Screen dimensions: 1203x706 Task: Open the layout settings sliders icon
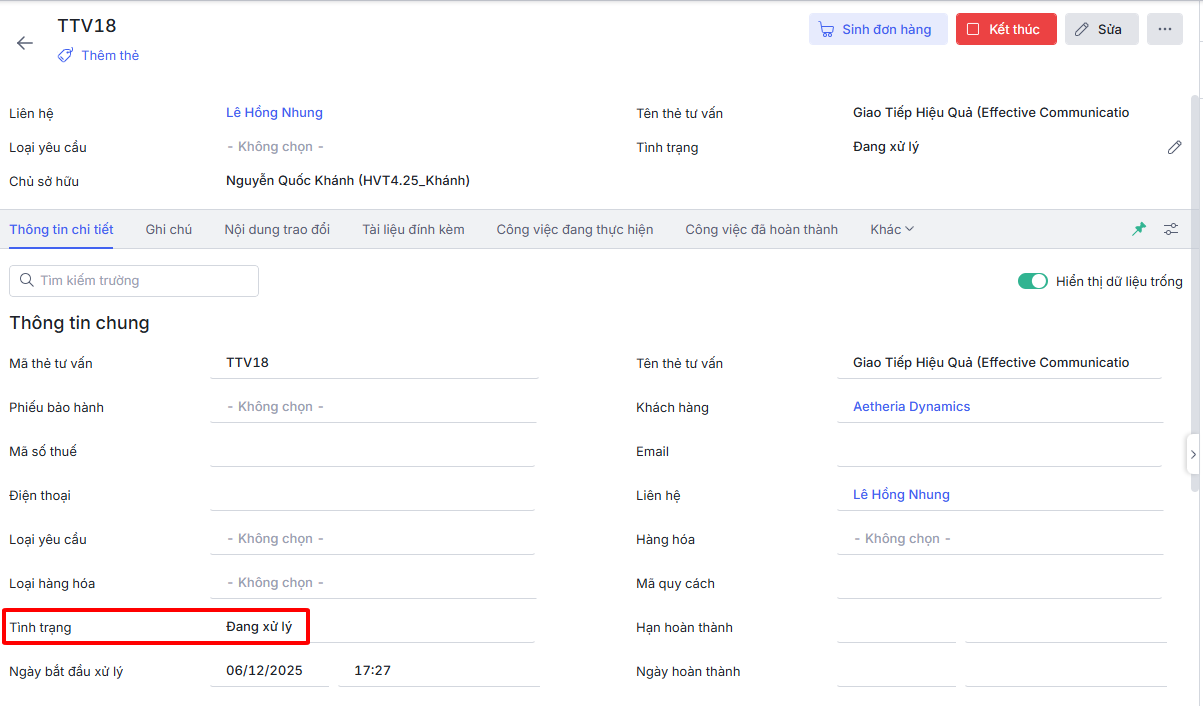1171,229
